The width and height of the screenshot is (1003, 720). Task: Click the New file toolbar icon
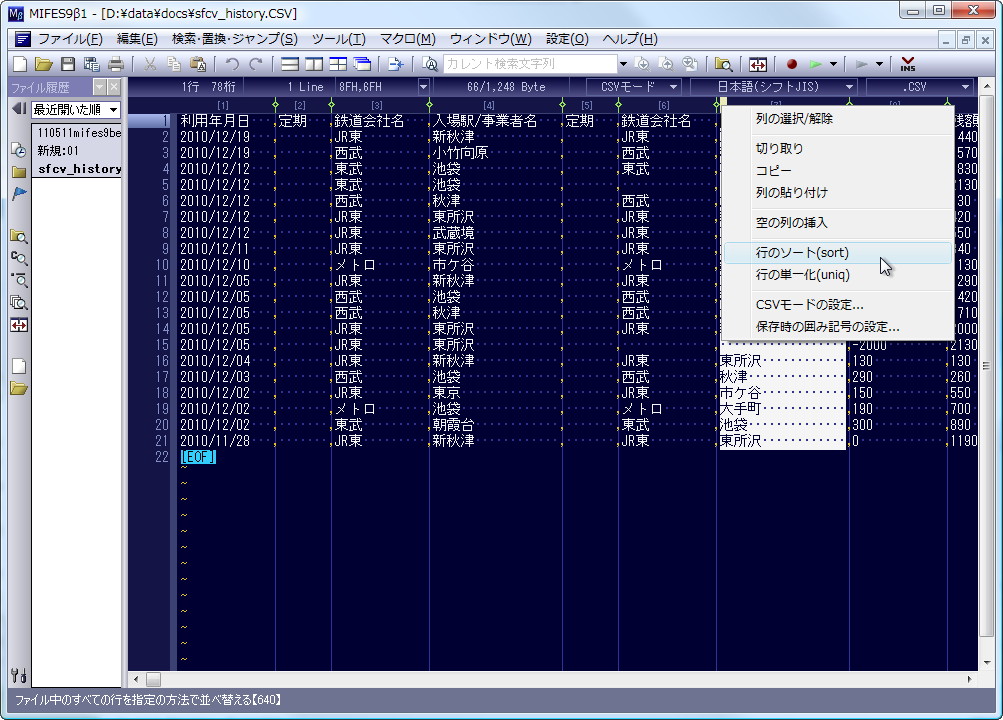(20, 64)
